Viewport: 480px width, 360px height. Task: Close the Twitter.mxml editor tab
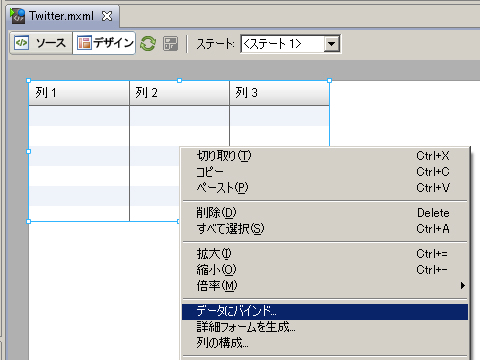(x=107, y=16)
